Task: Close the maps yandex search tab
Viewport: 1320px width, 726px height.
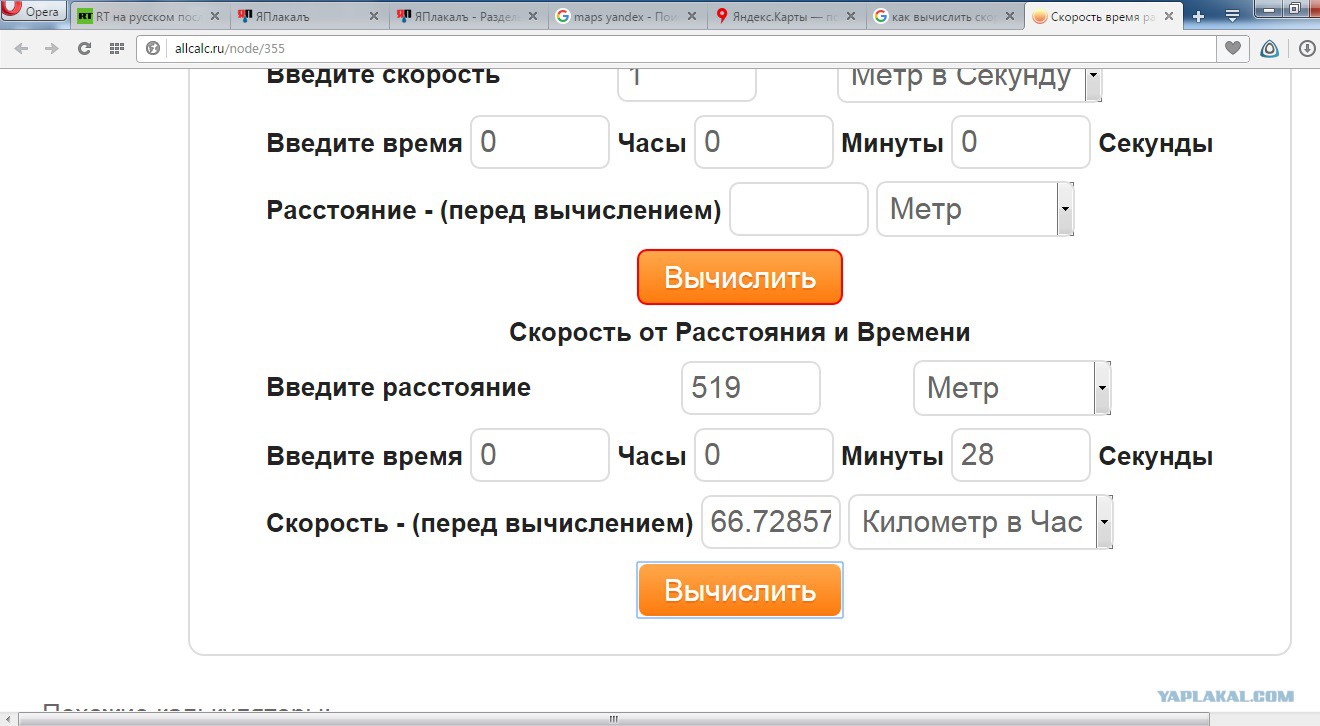Action: click(692, 16)
